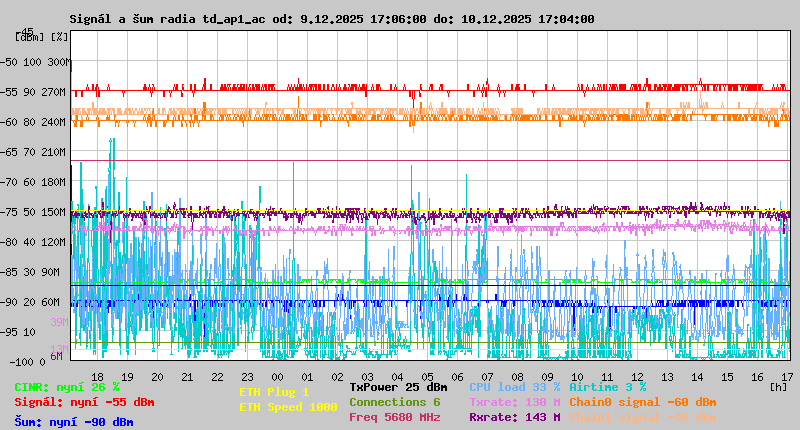The image size is (800, 430).
Task: Select the pink Txrate legend label
Action: [514, 401]
